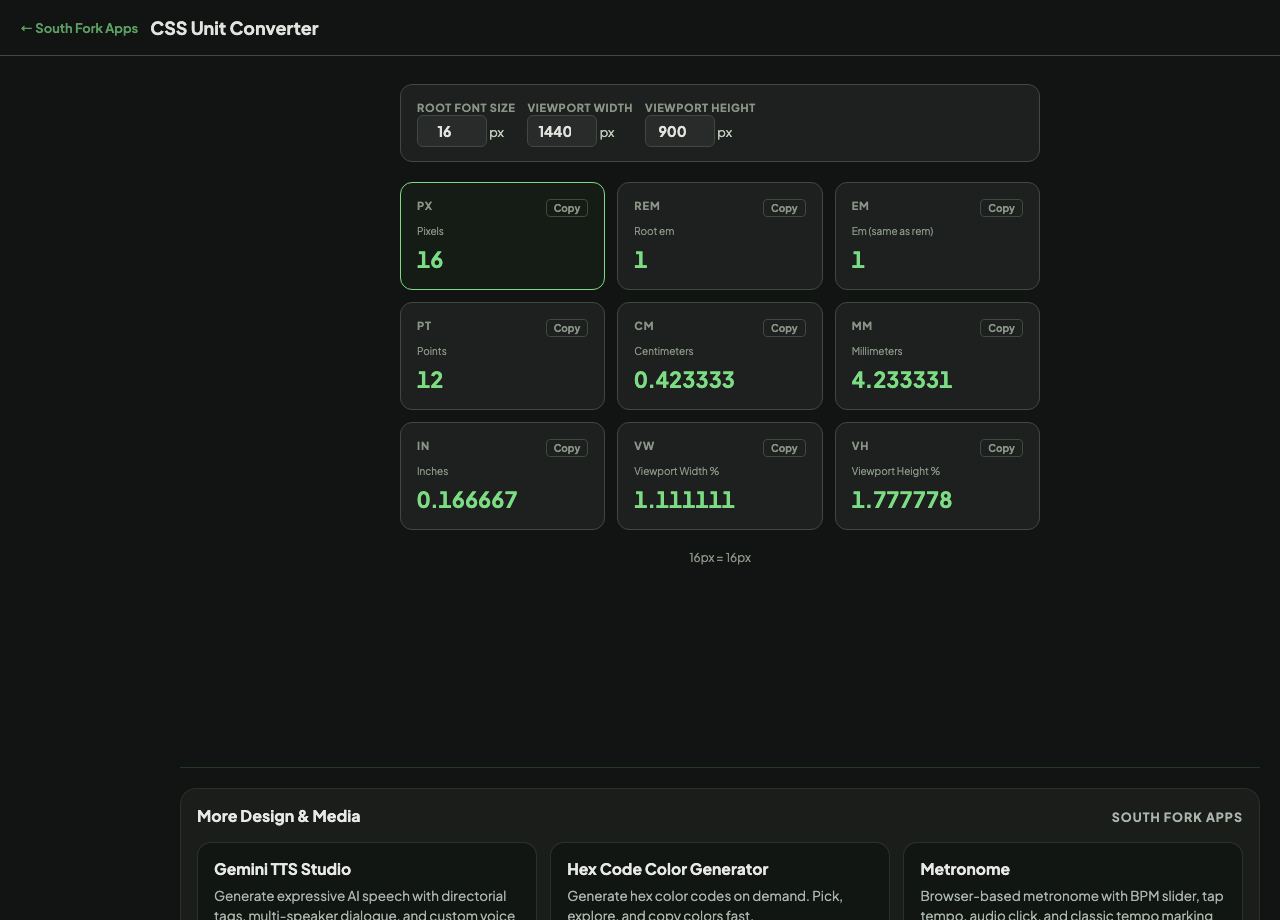The height and width of the screenshot is (920, 1280).
Task: Edit the Root Font Size input field
Action: click(452, 131)
